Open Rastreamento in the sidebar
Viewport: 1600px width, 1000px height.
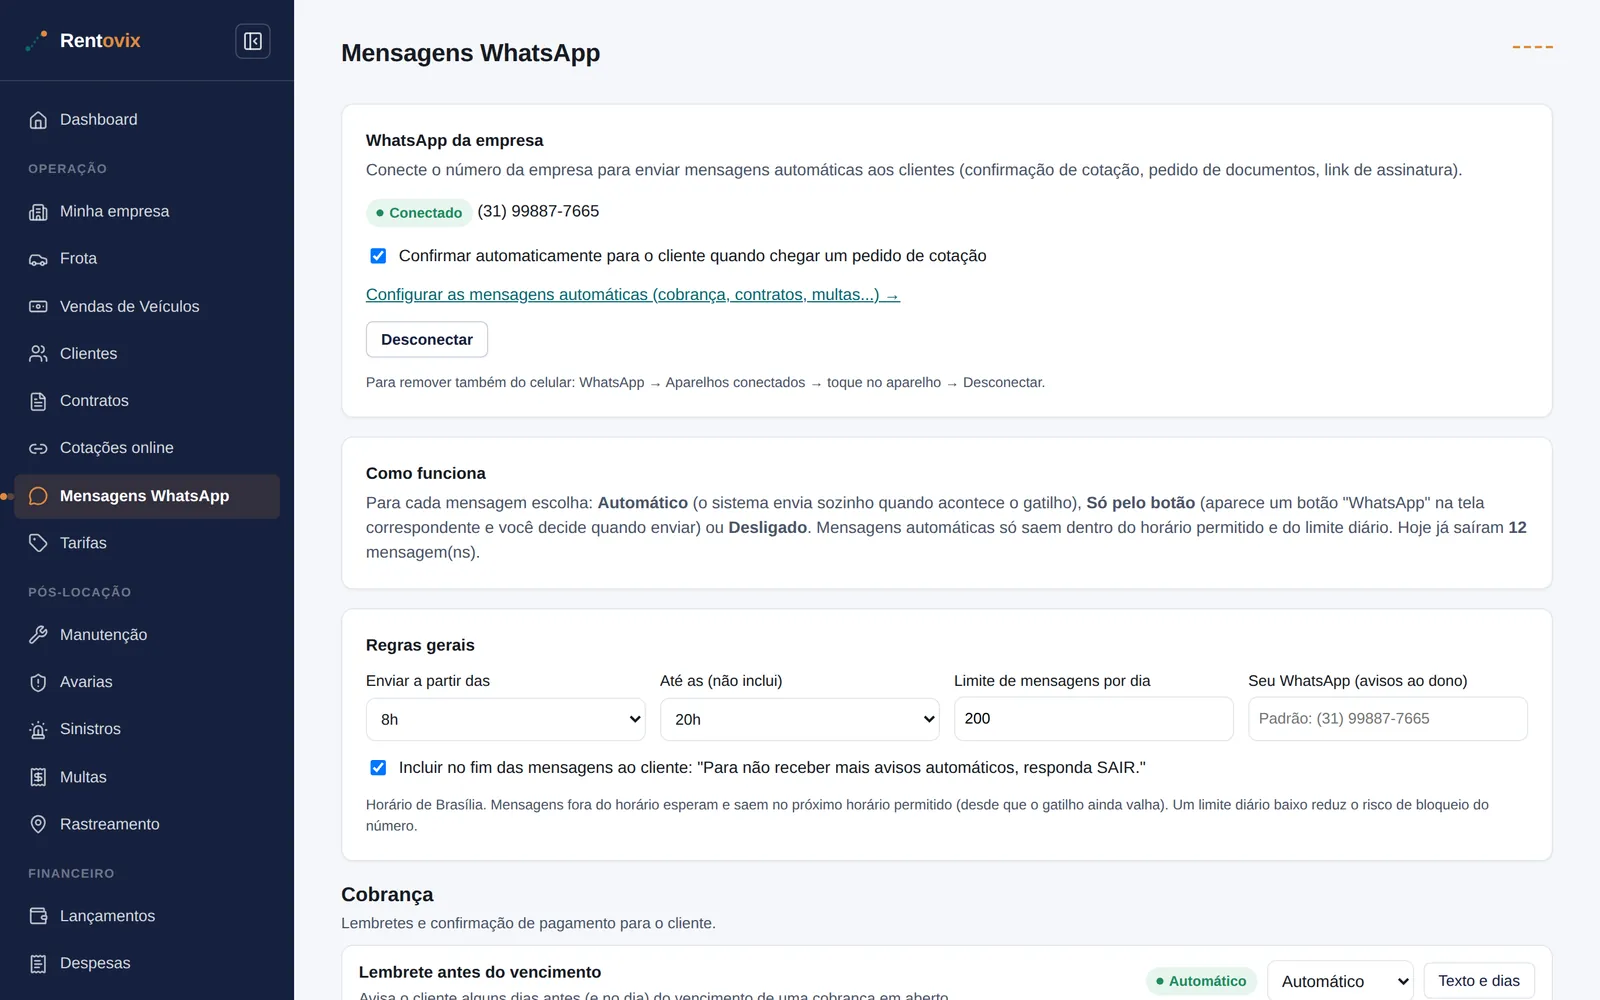coord(147,824)
